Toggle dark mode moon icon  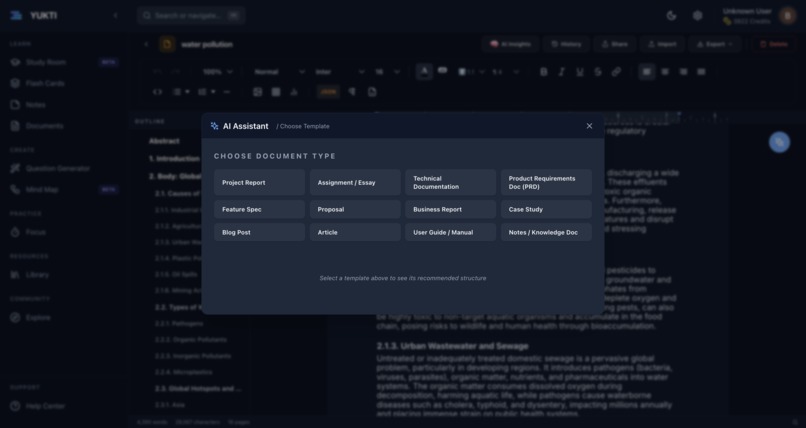[671, 15]
